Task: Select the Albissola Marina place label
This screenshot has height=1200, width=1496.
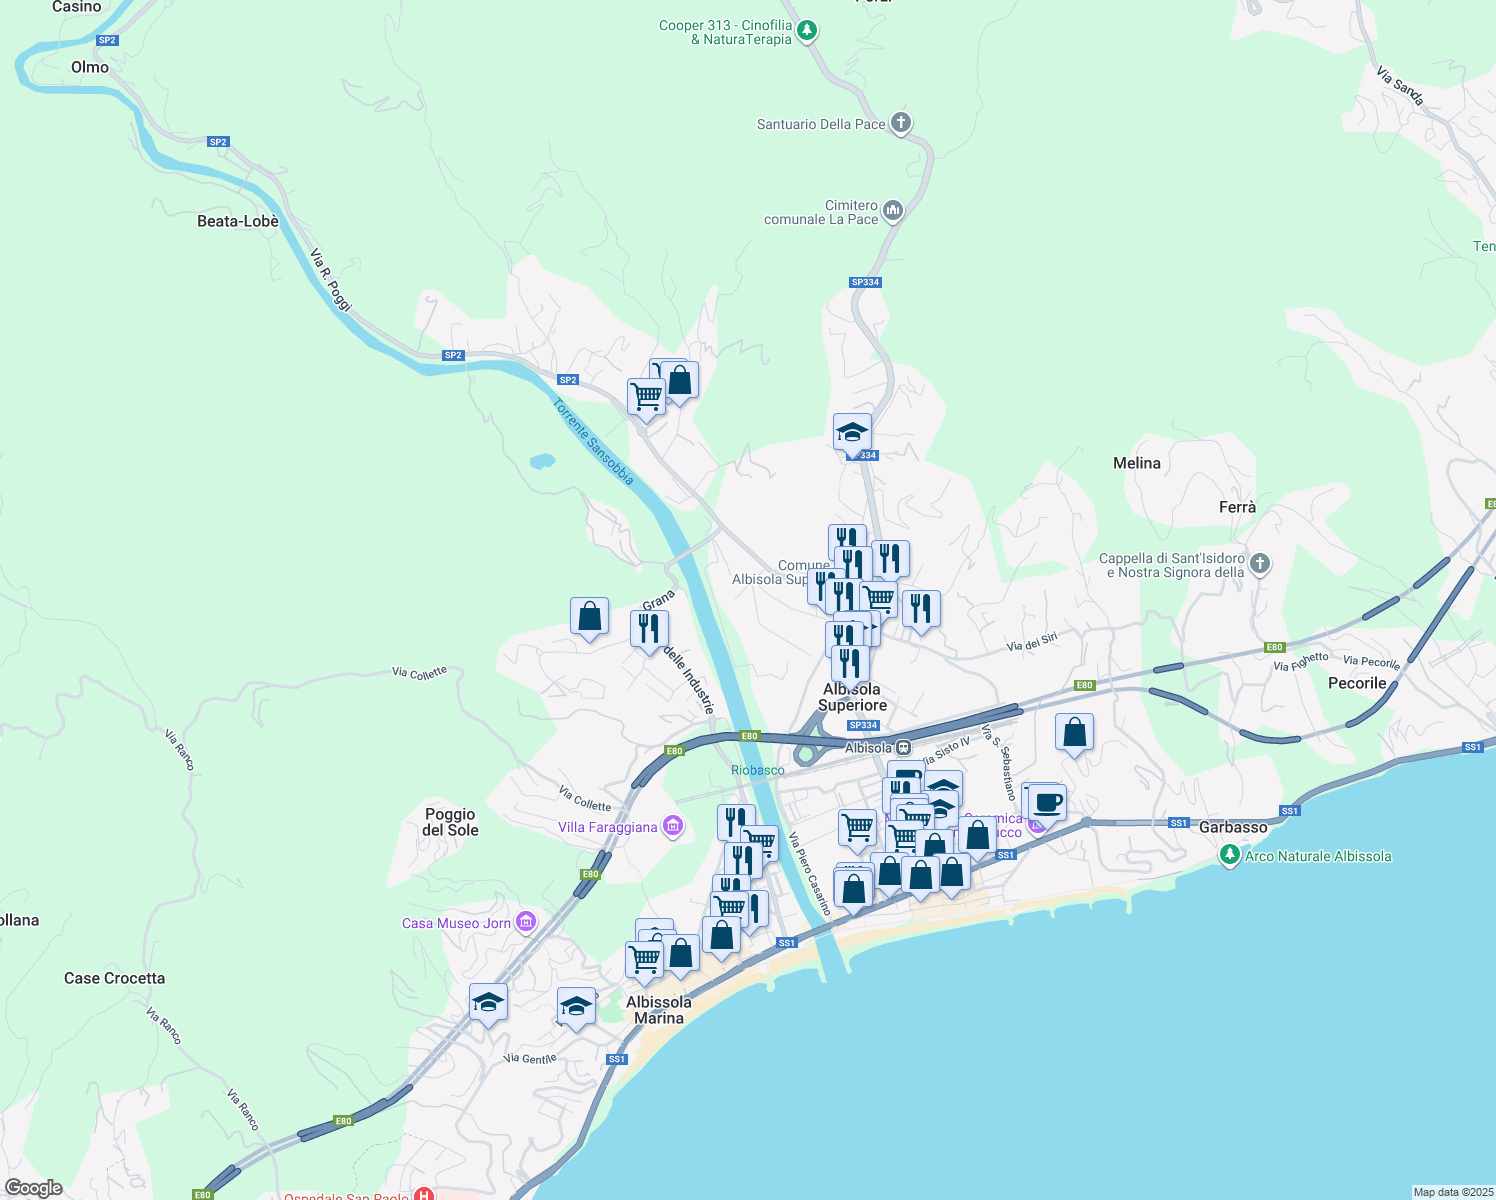Action: [x=659, y=1008]
